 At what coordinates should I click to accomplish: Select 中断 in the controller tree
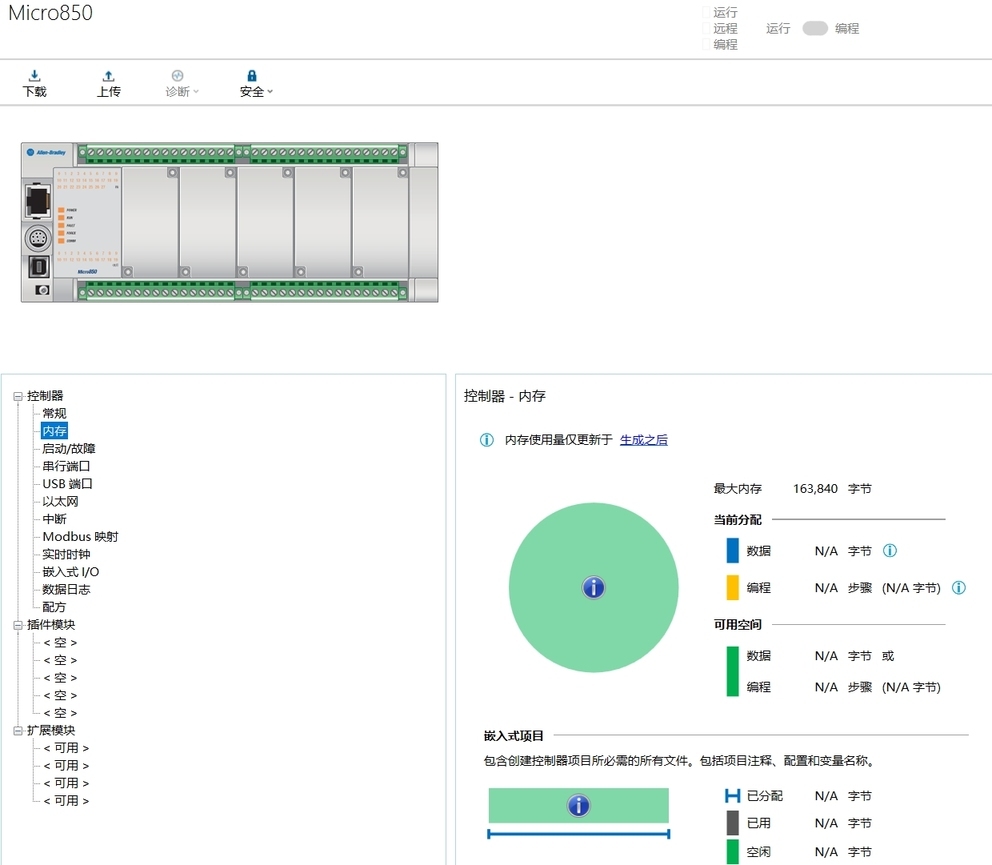coord(54,520)
